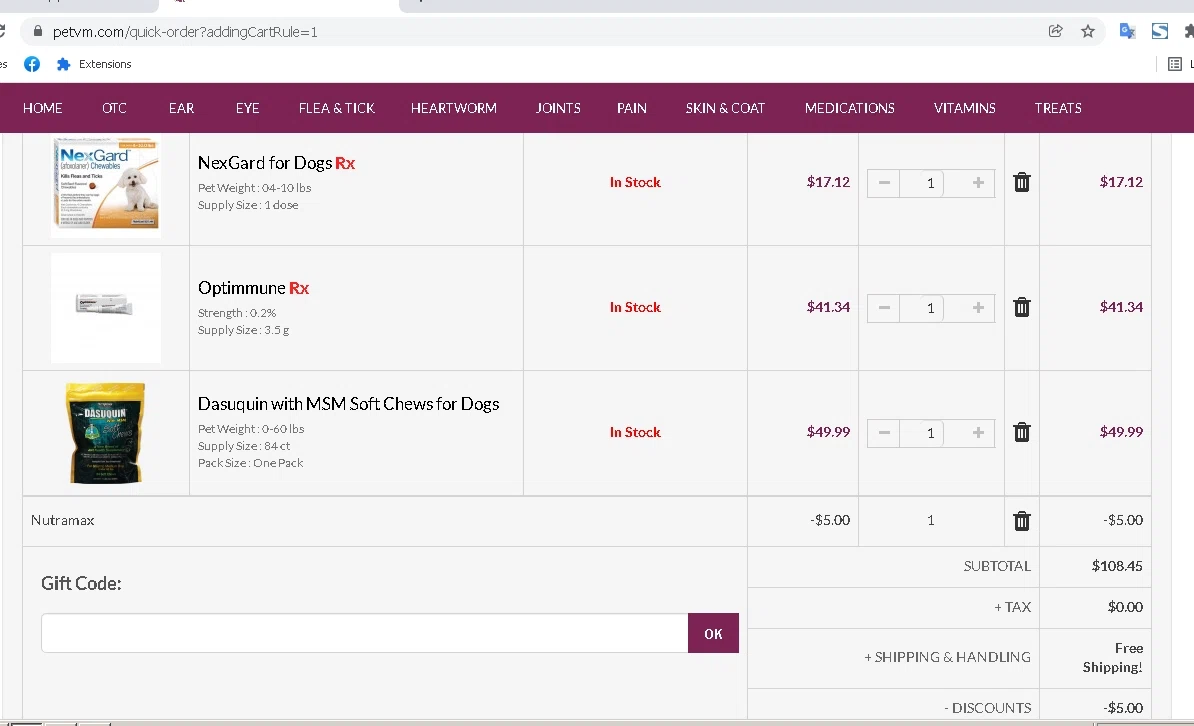This screenshot has width=1194, height=726.
Task: Delete NexGard for Dogs from cart
Action: (x=1022, y=182)
